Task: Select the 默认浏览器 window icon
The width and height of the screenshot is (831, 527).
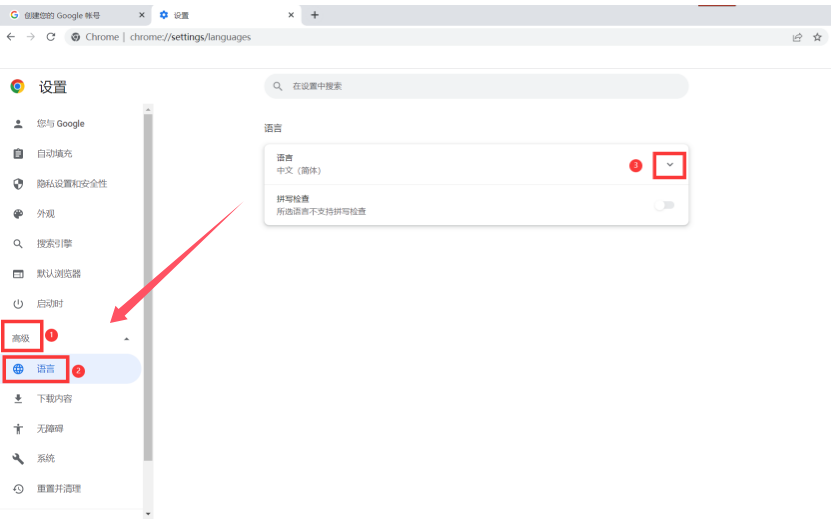Action: (18, 274)
